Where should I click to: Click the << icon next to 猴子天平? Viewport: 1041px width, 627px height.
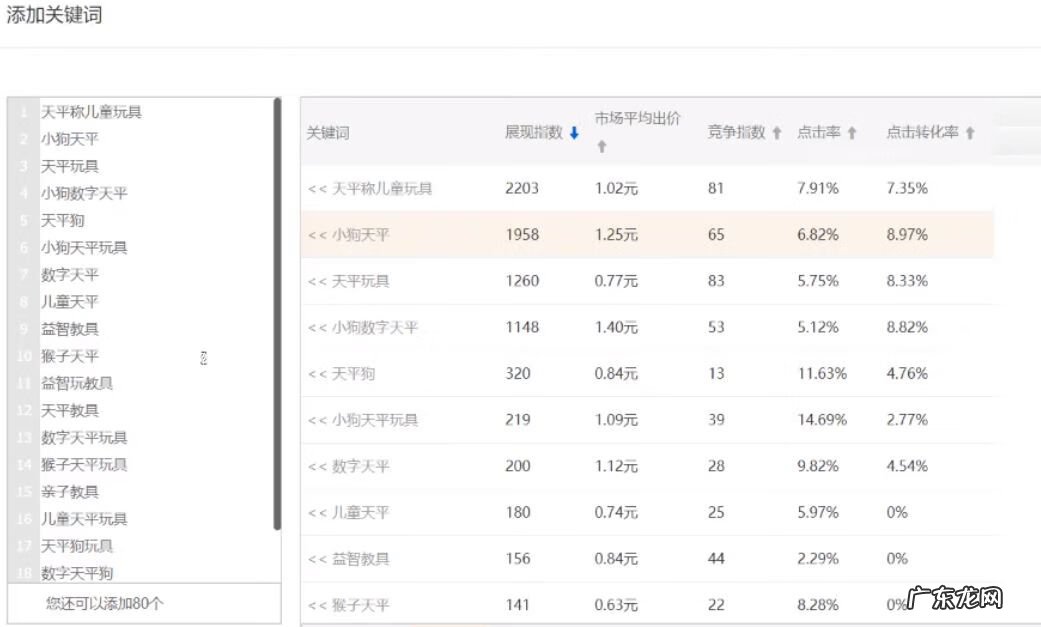click(x=317, y=604)
